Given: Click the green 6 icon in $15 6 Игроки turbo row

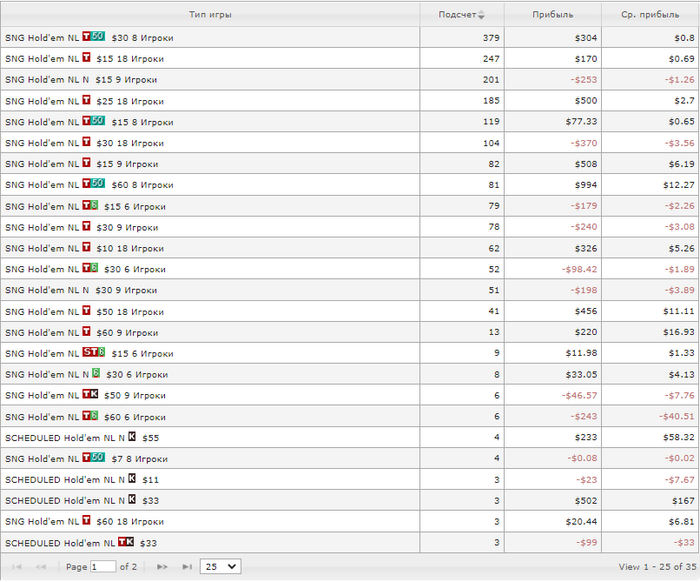Looking at the screenshot, I should click(94, 205).
